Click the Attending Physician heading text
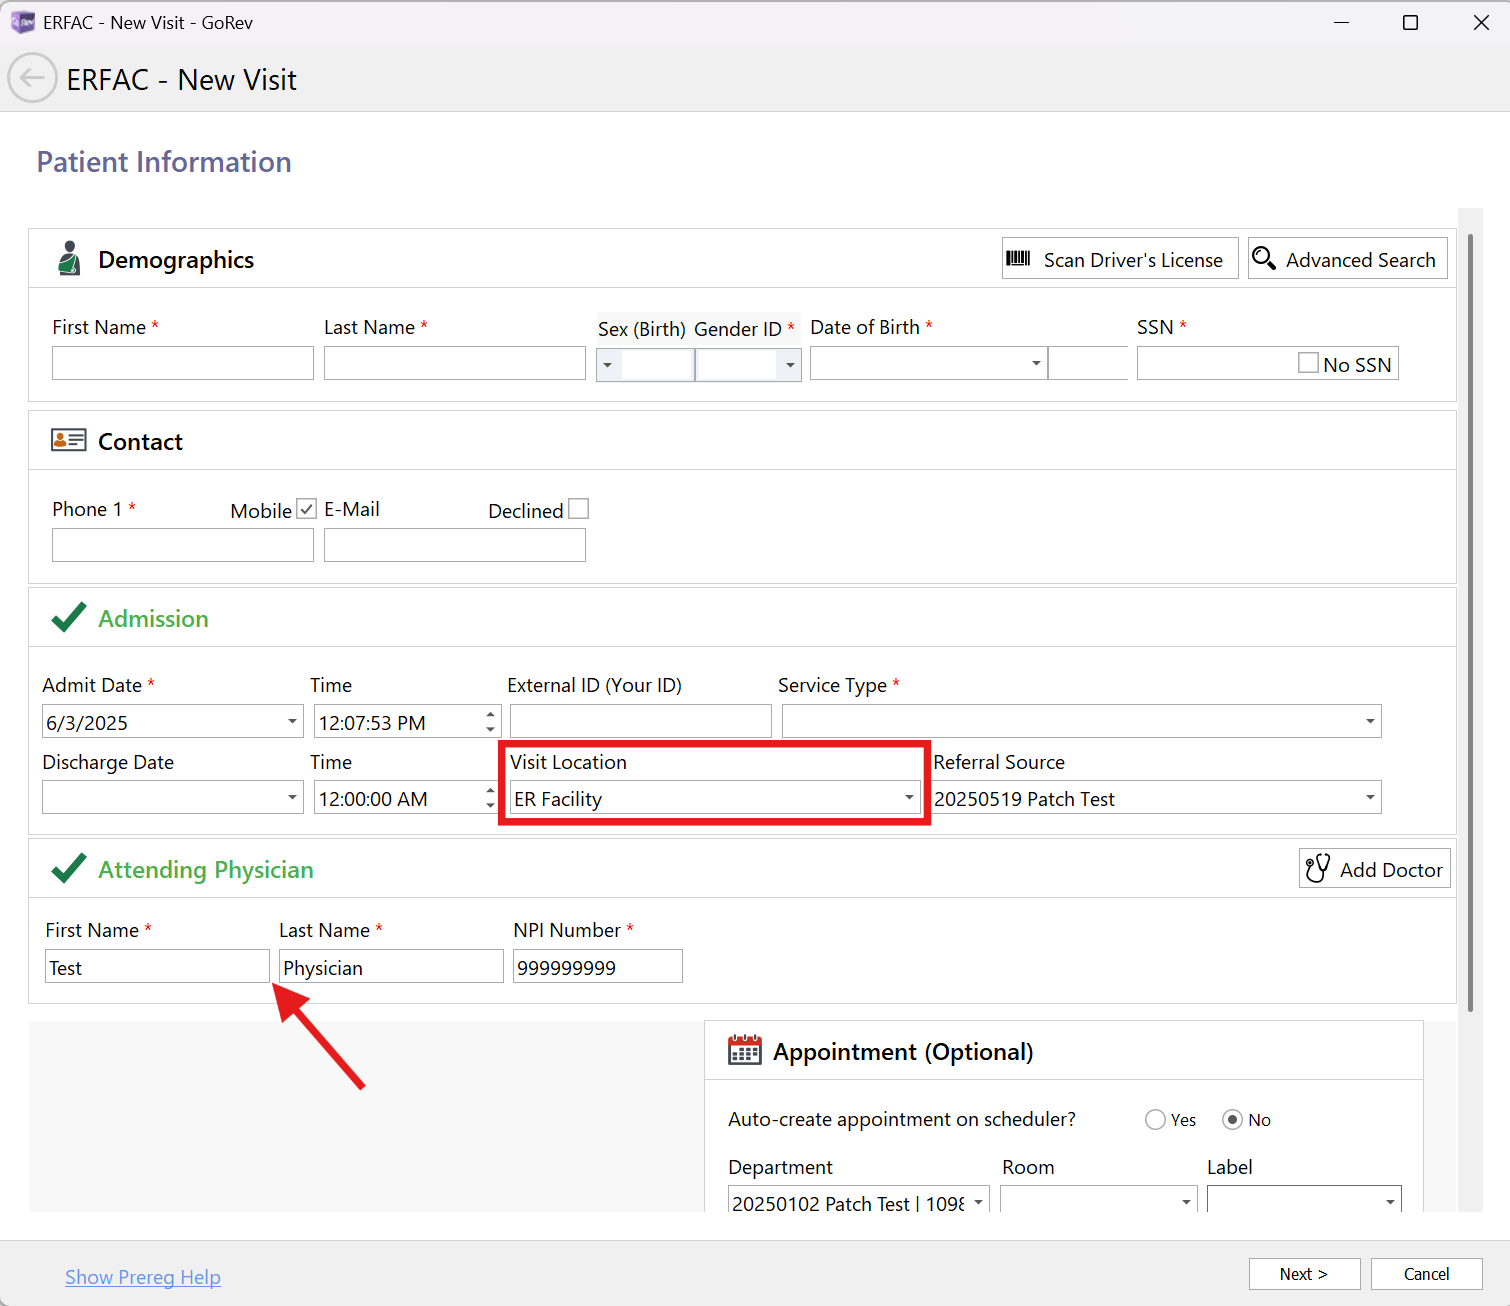The height and width of the screenshot is (1306, 1510). tap(206, 869)
